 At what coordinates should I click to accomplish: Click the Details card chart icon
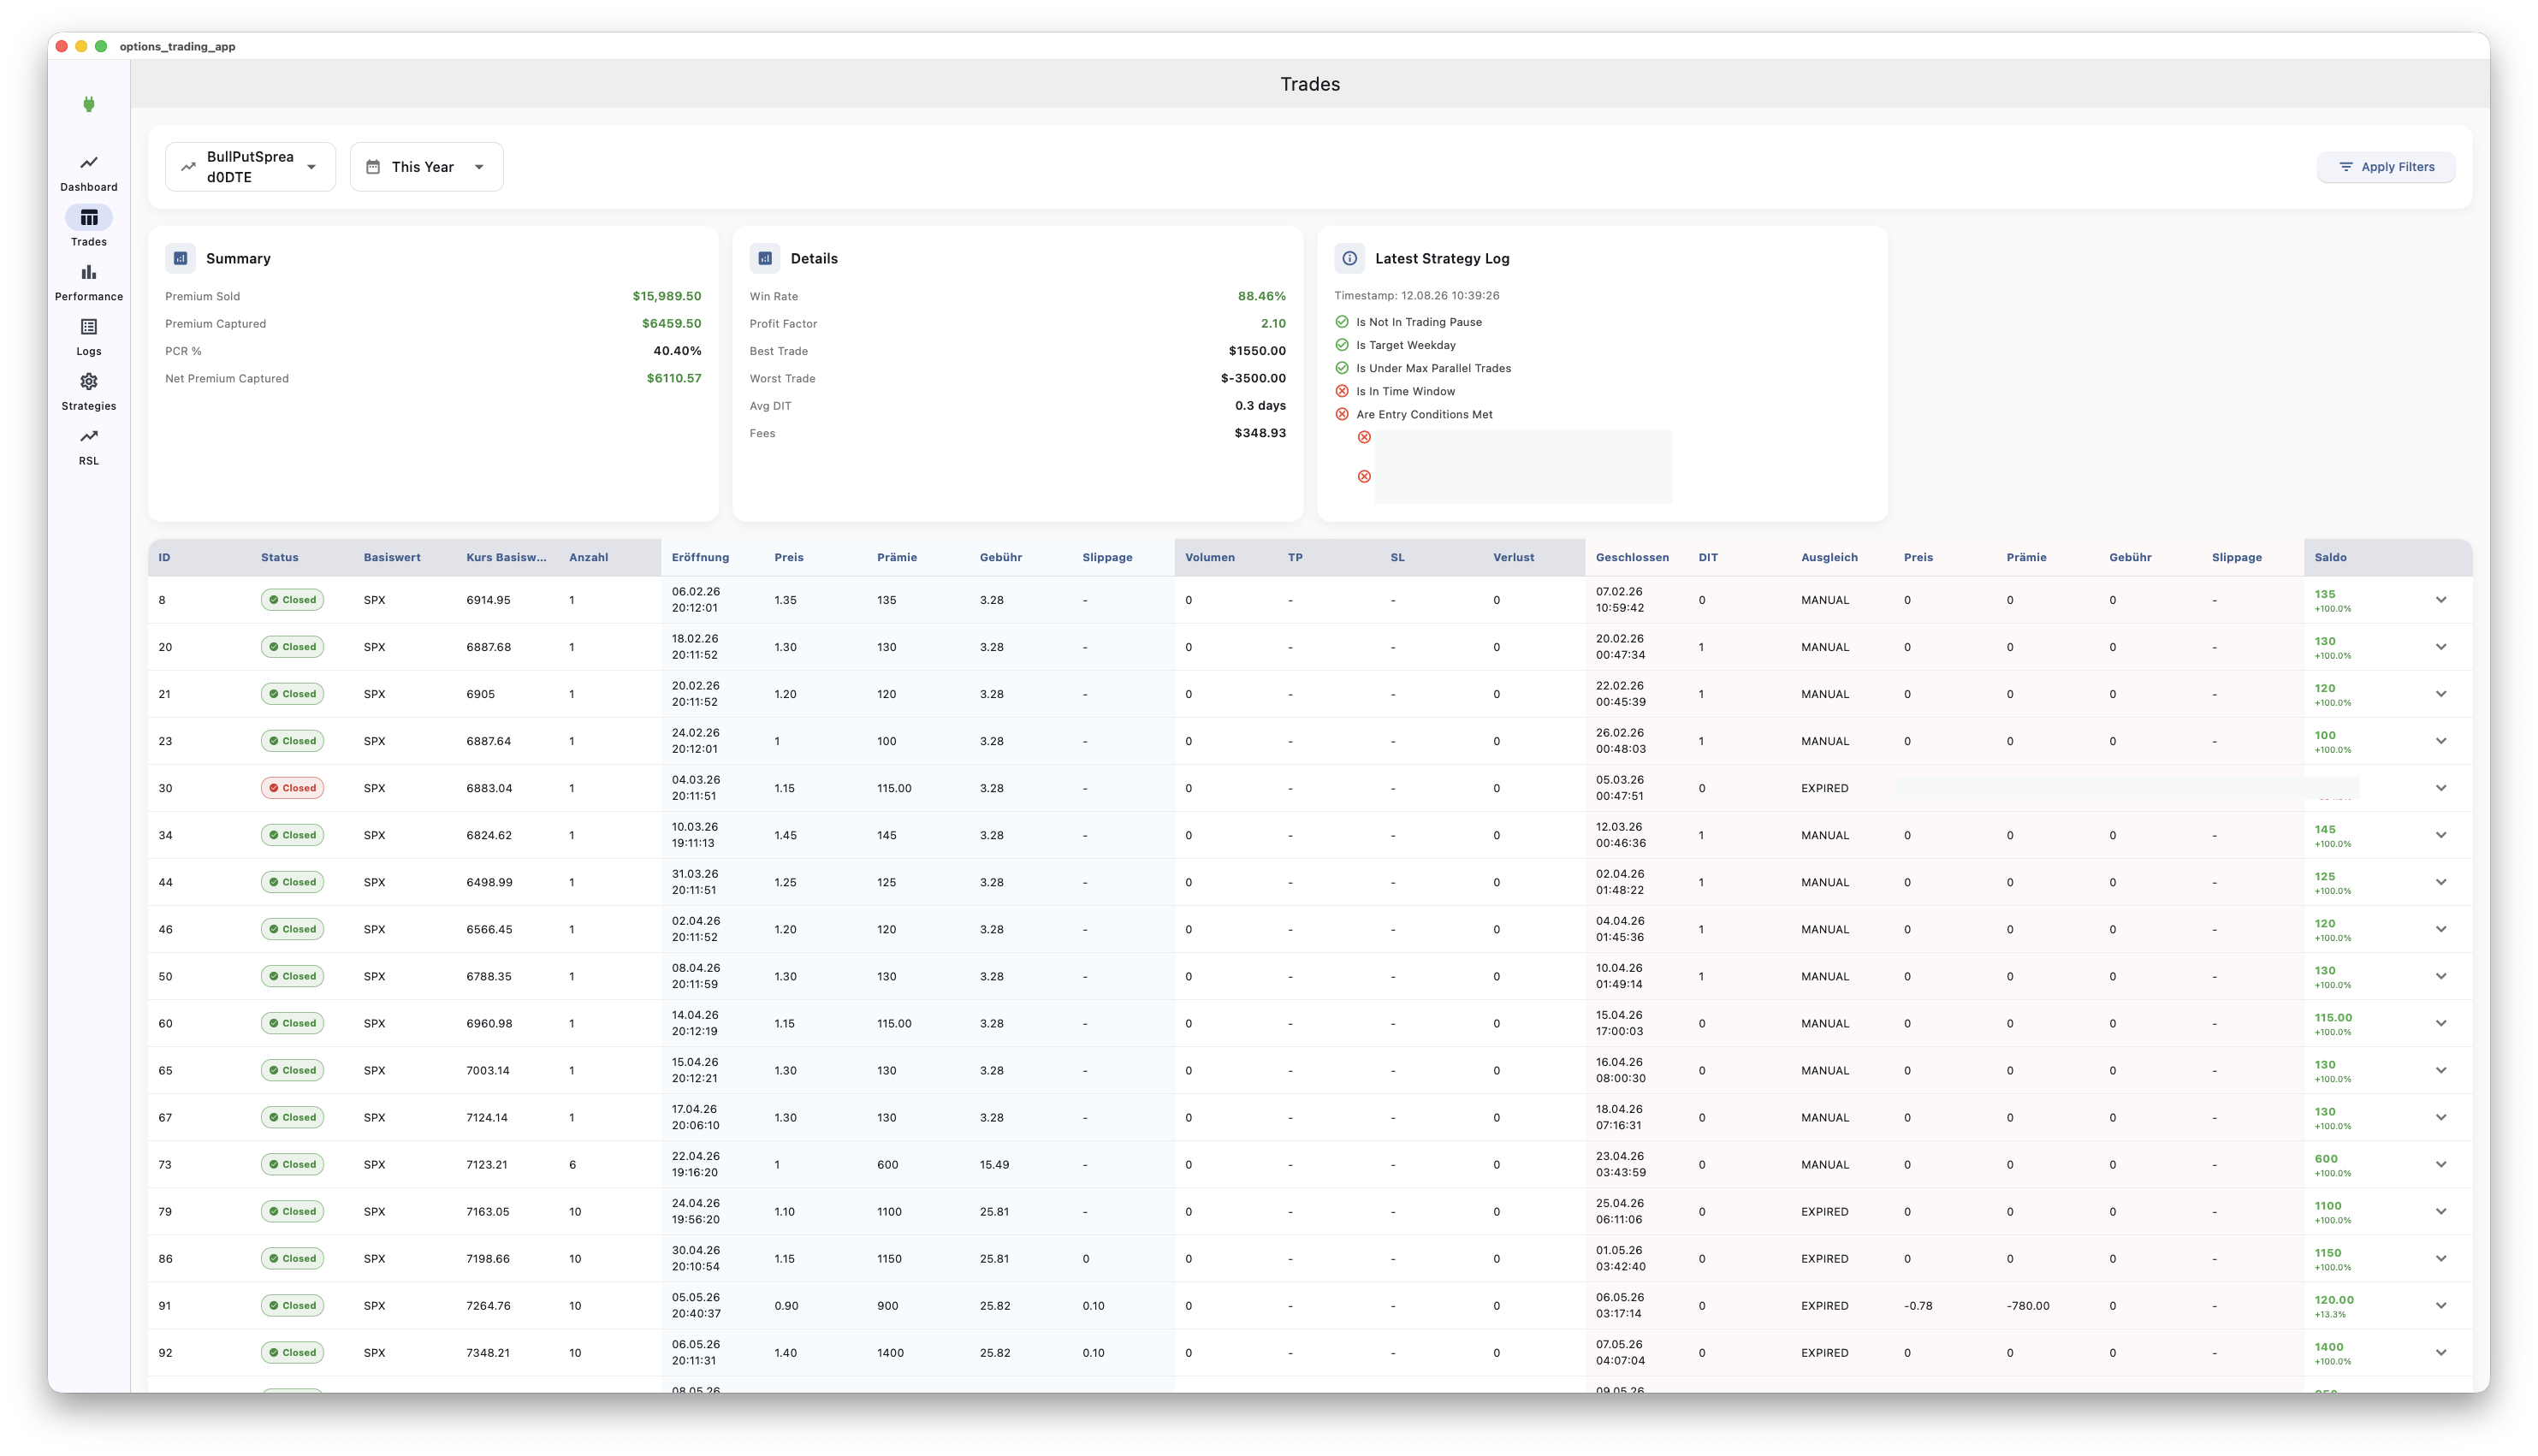coord(765,258)
